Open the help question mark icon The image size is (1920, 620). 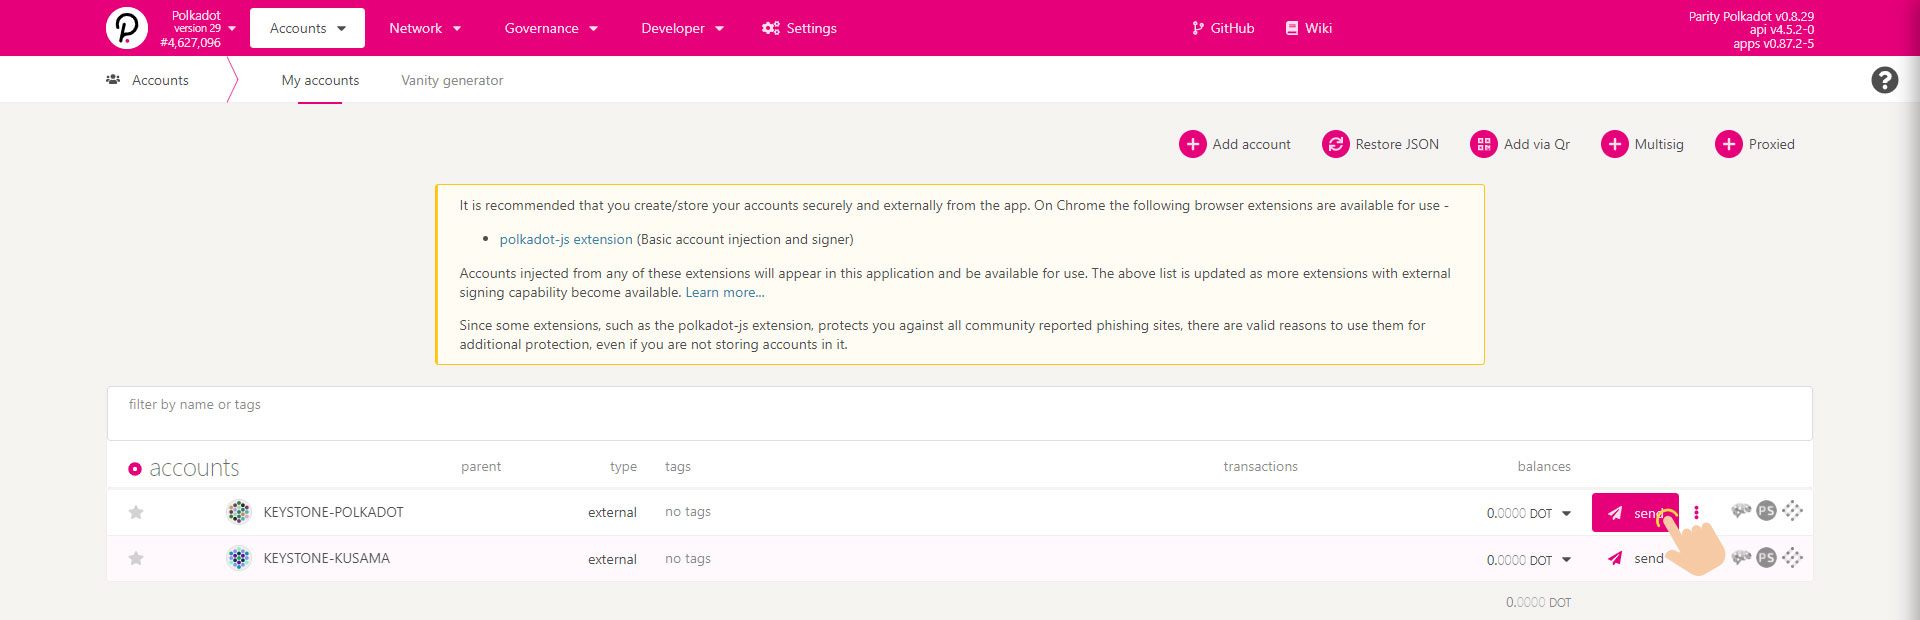(1885, 80)
